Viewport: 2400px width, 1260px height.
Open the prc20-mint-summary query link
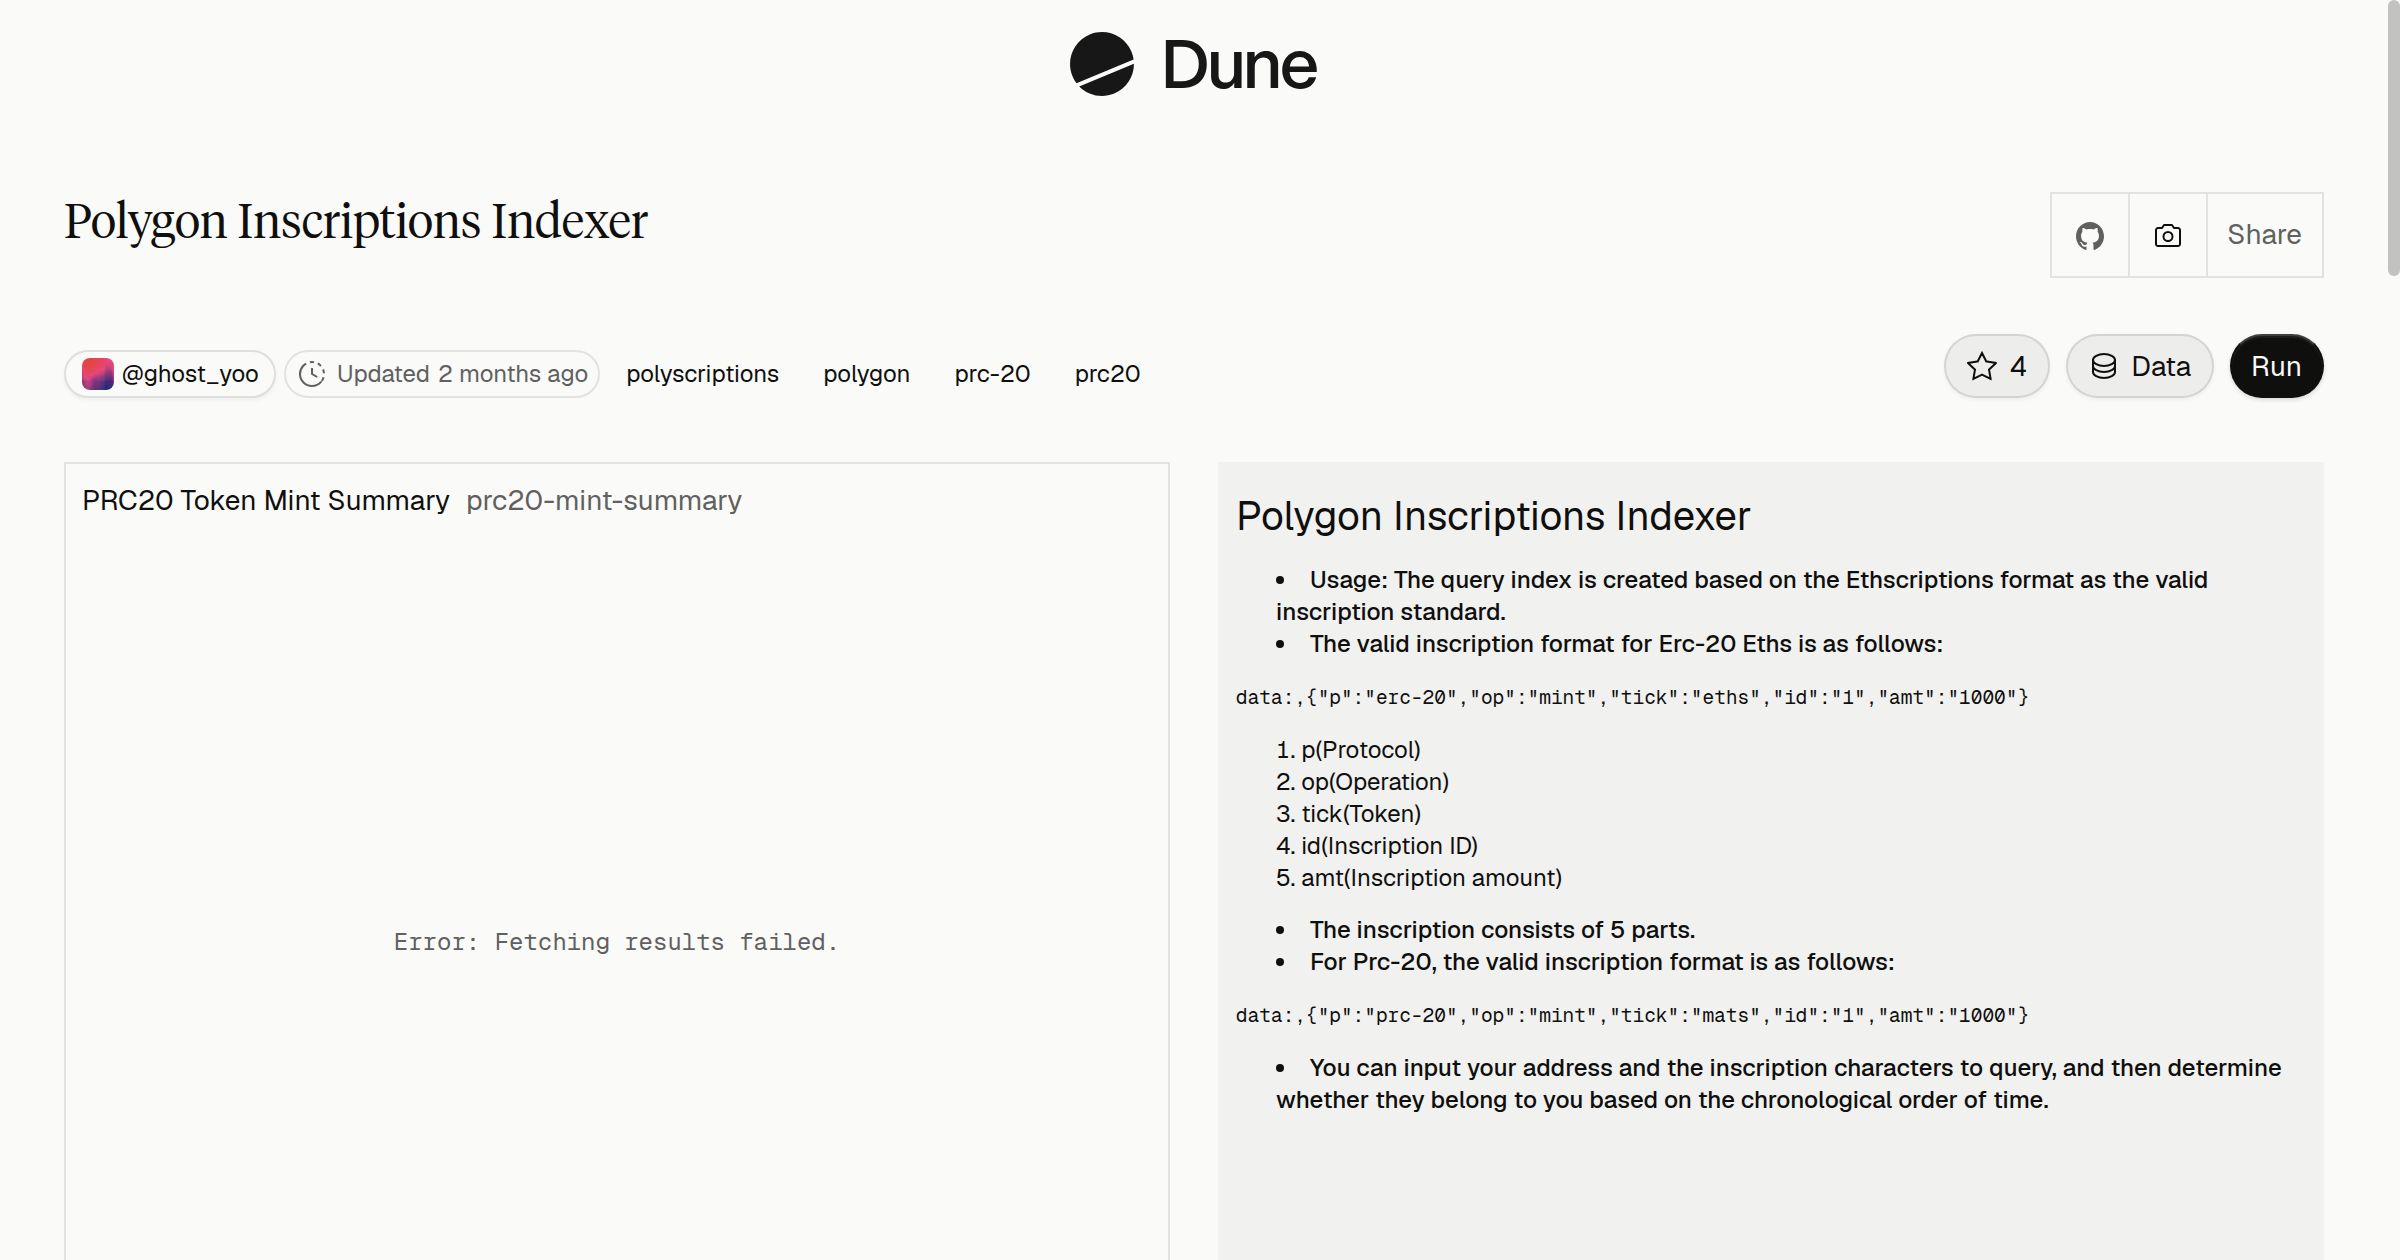[604, 500]
